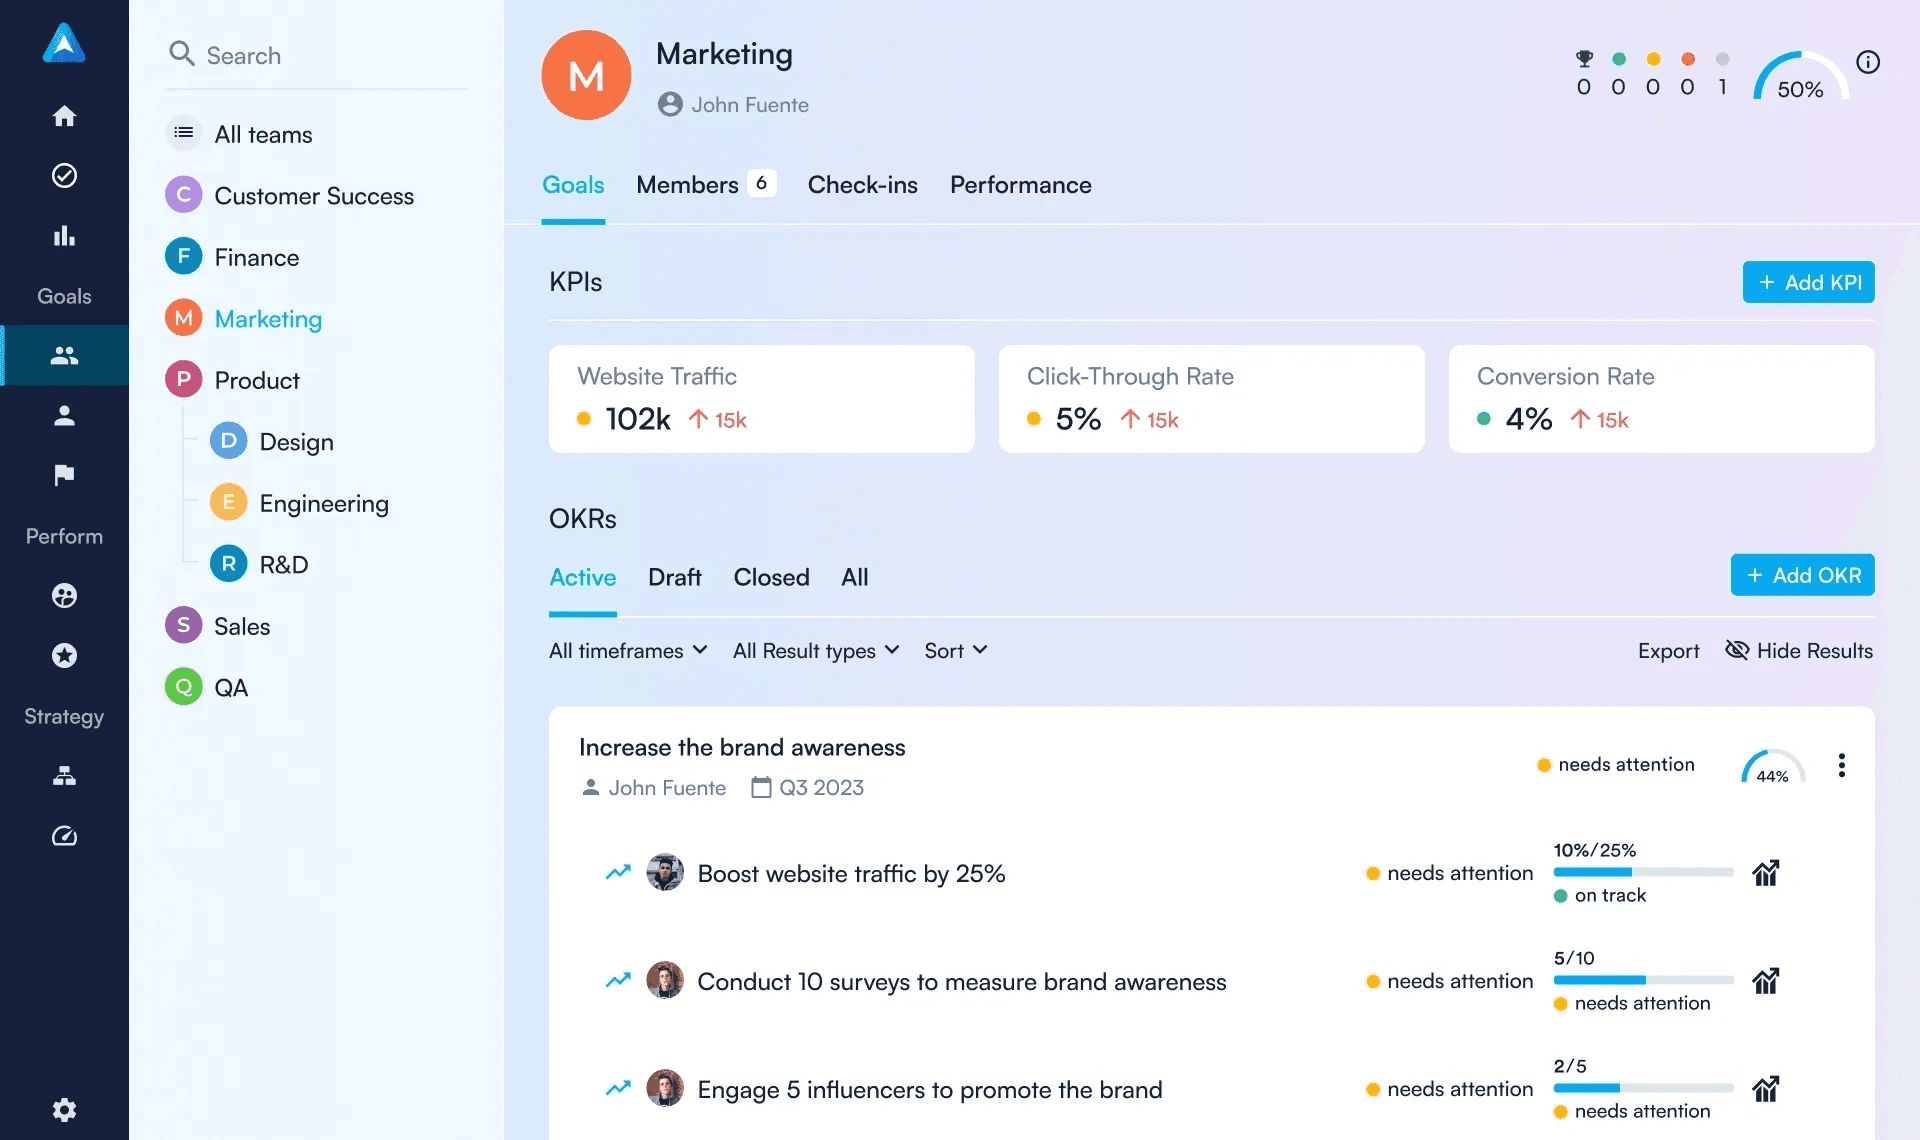1920x1140 pixels.
Task: Open settings via the gear icon
Action: (63, 1110)
